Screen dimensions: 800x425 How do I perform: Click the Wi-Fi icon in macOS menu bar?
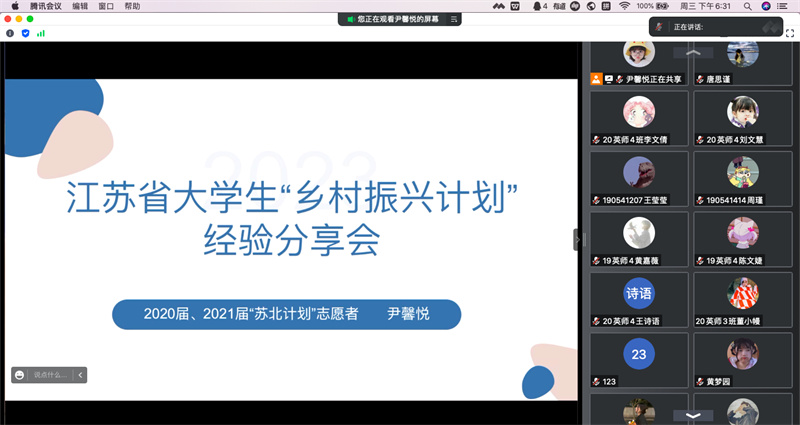click(x=624, y=6)
